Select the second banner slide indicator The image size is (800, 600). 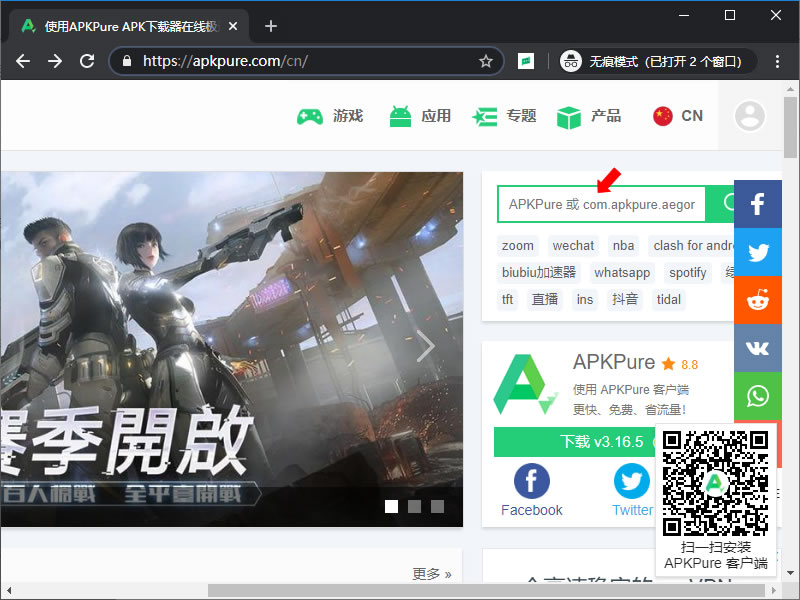414,506
